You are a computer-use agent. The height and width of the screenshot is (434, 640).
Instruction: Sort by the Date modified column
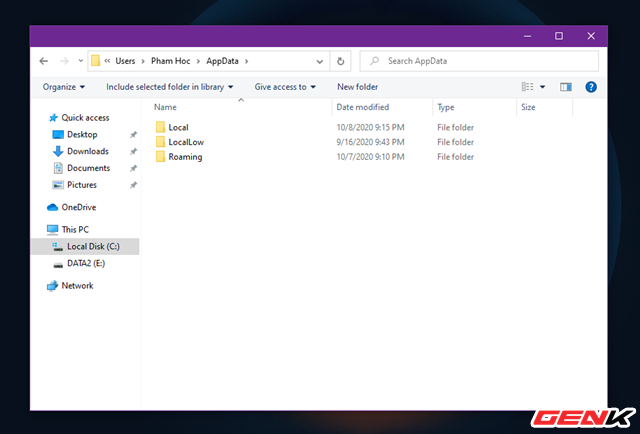364,107
